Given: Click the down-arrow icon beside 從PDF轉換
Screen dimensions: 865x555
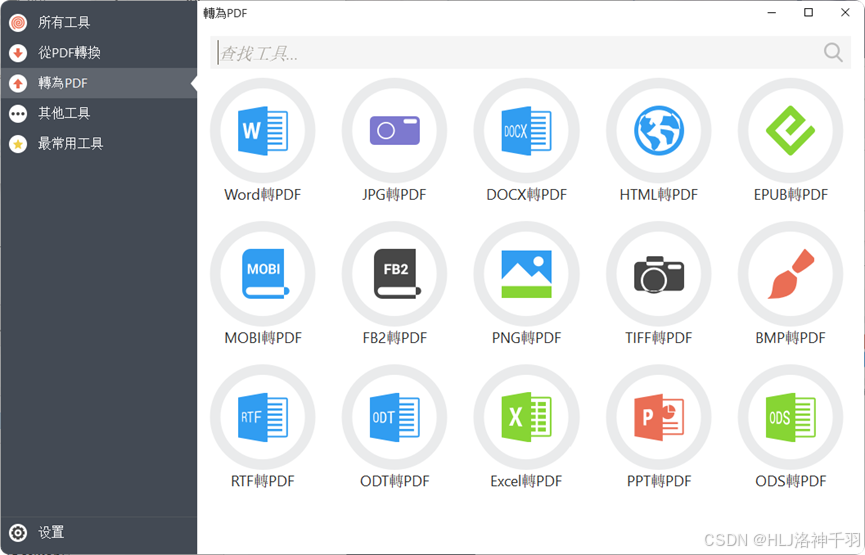Looking at the screenshot, I should click(x=18, y=53).
